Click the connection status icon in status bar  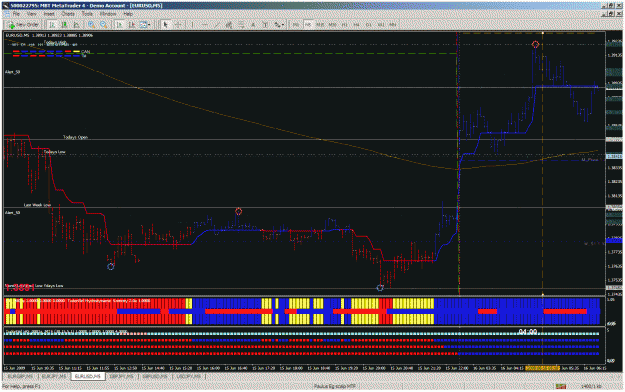pos(561,386)
